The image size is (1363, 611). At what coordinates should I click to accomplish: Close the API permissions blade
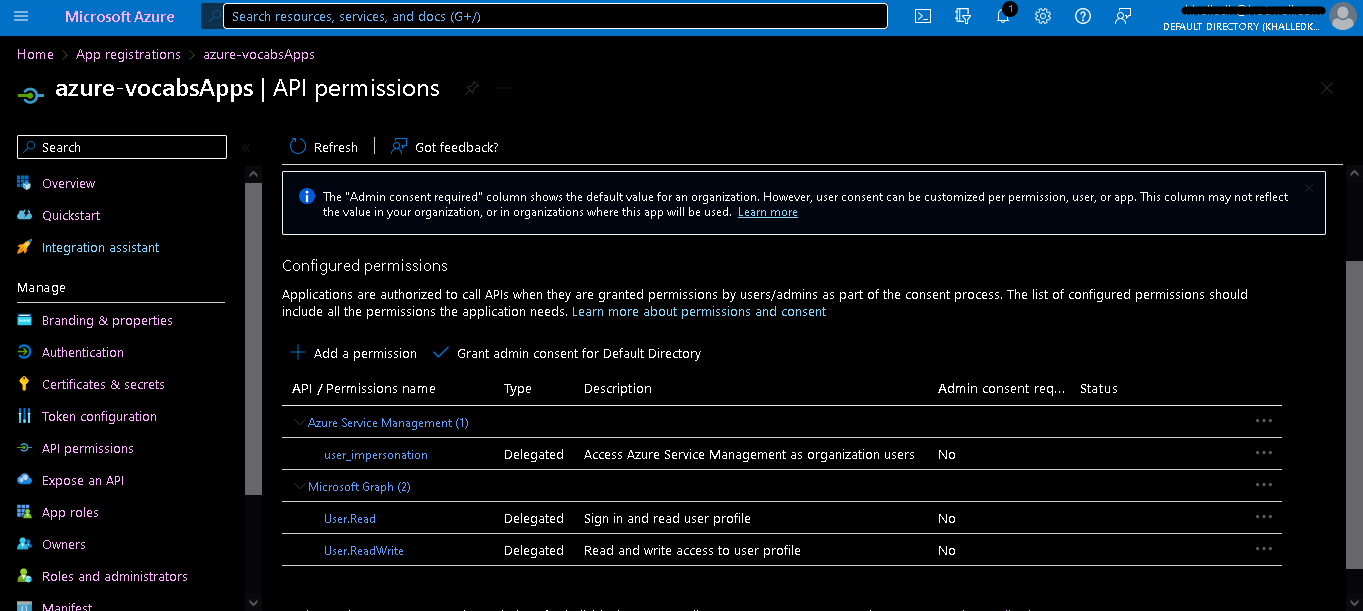(1327, 88)
